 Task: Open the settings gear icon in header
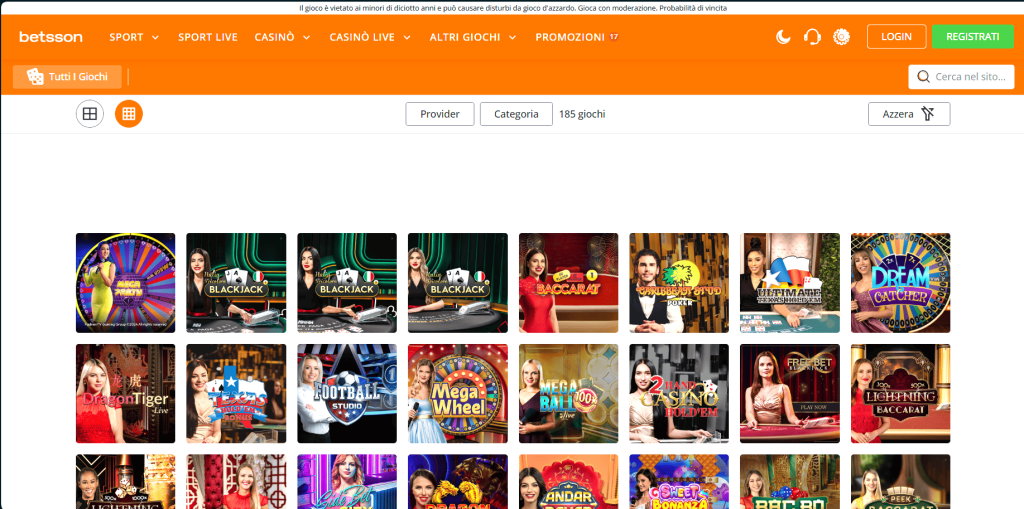841,37
